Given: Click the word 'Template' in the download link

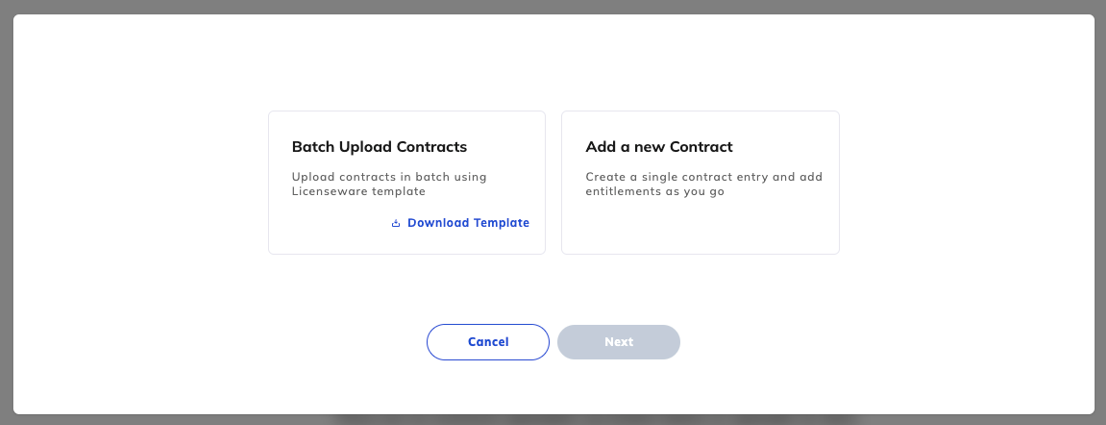Looking at the screenshot, I should 502,223.
